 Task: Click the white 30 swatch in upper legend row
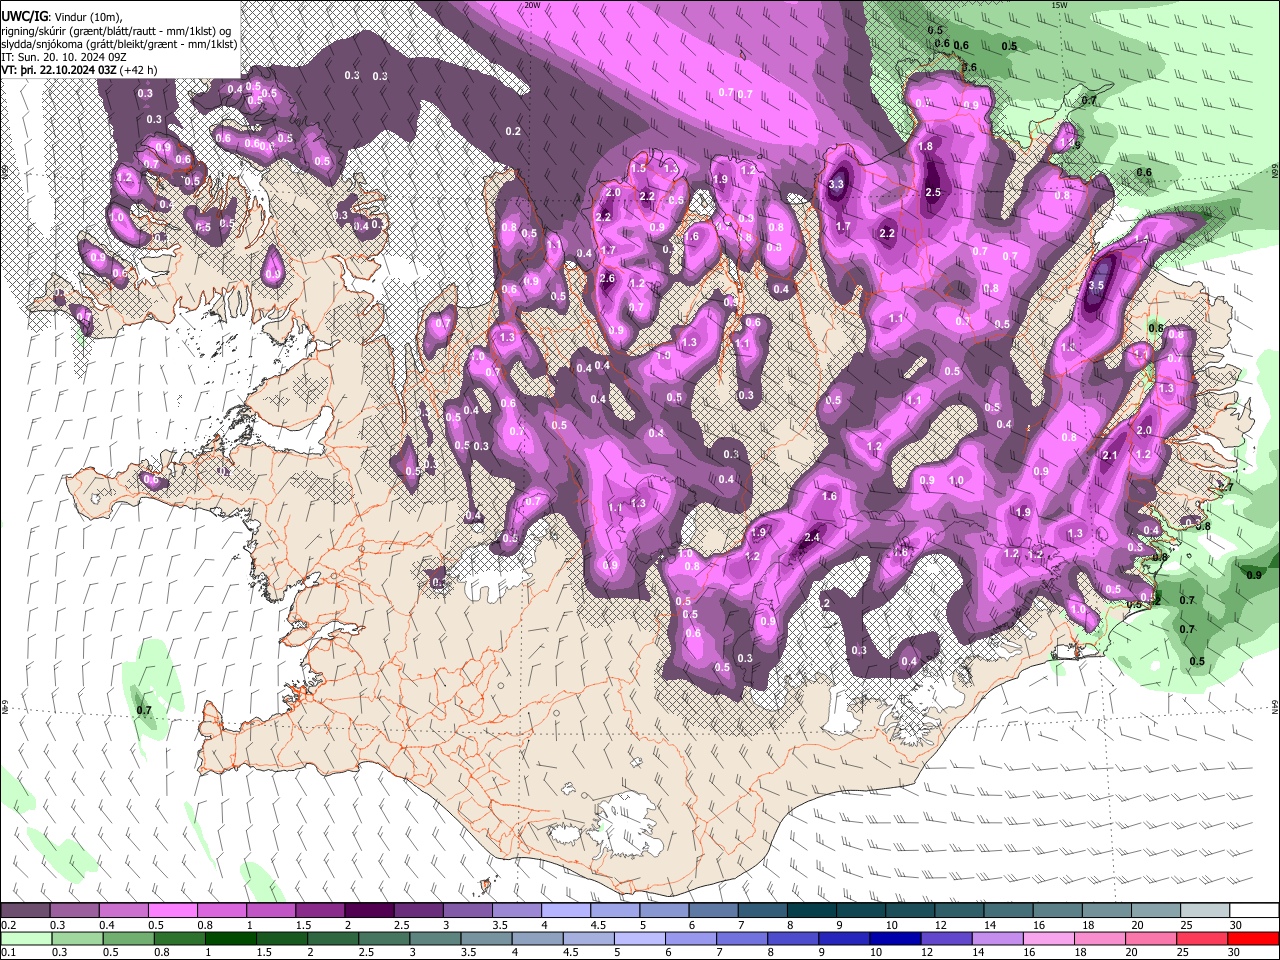click(x=1255, y=911)
